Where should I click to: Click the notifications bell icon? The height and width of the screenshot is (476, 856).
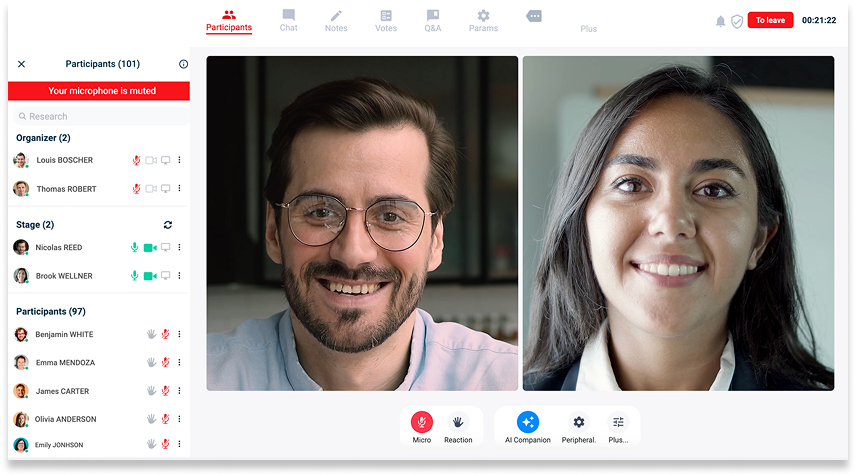pyautogui.click(x=720, y=21)
